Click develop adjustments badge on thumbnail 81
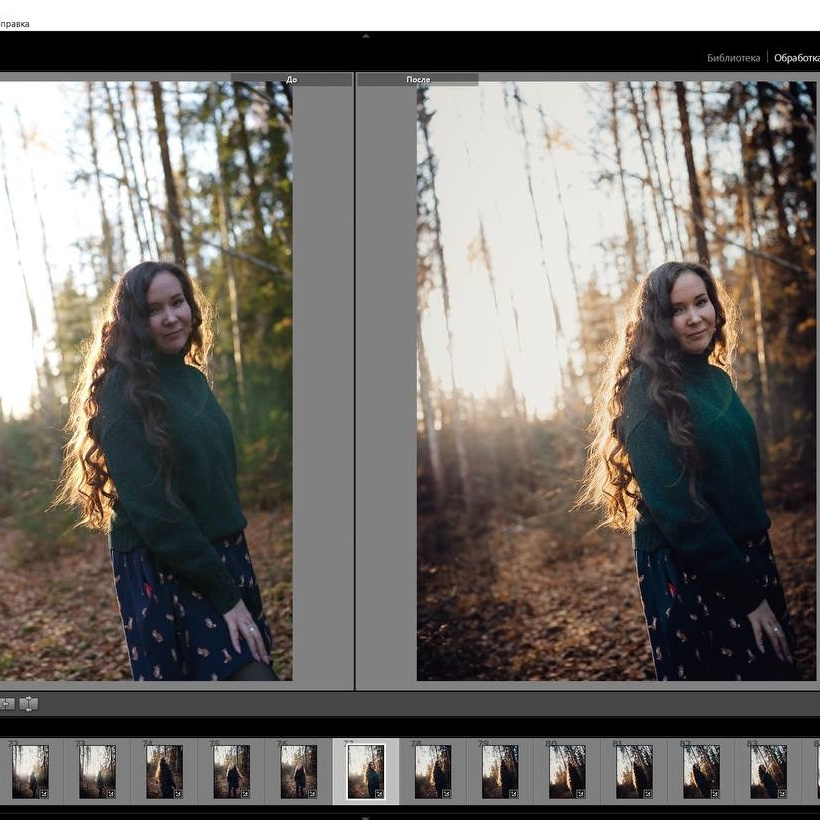 pyautogui.click(x=646, y=793)
